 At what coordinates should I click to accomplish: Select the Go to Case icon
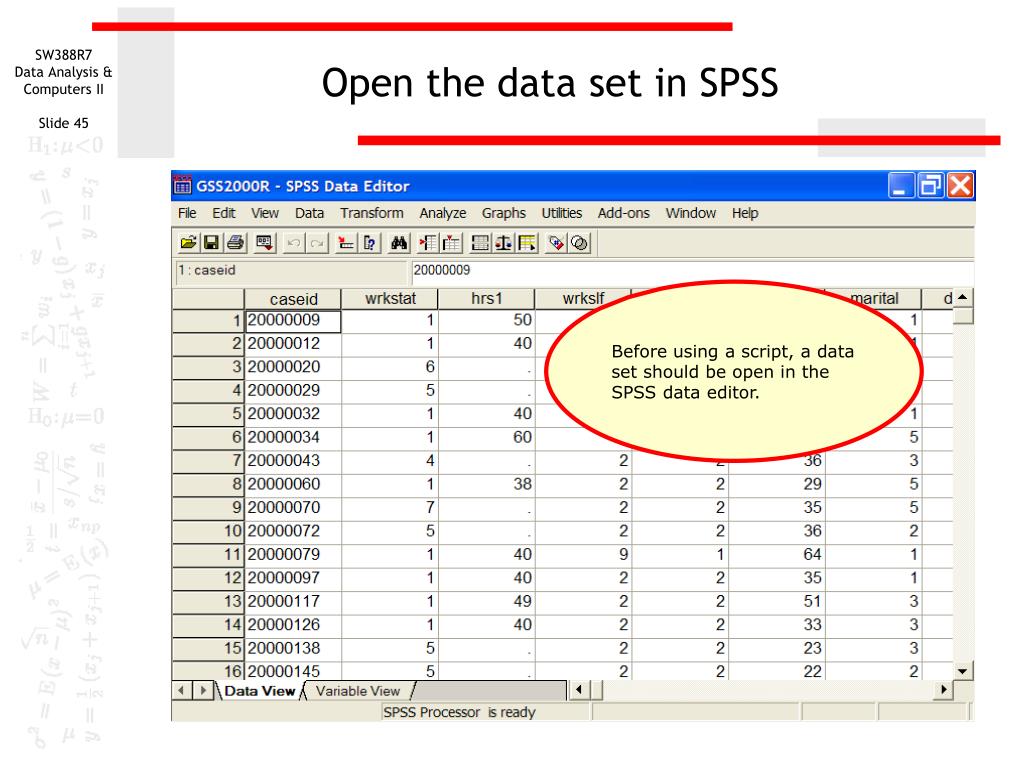tap(345, 243)
